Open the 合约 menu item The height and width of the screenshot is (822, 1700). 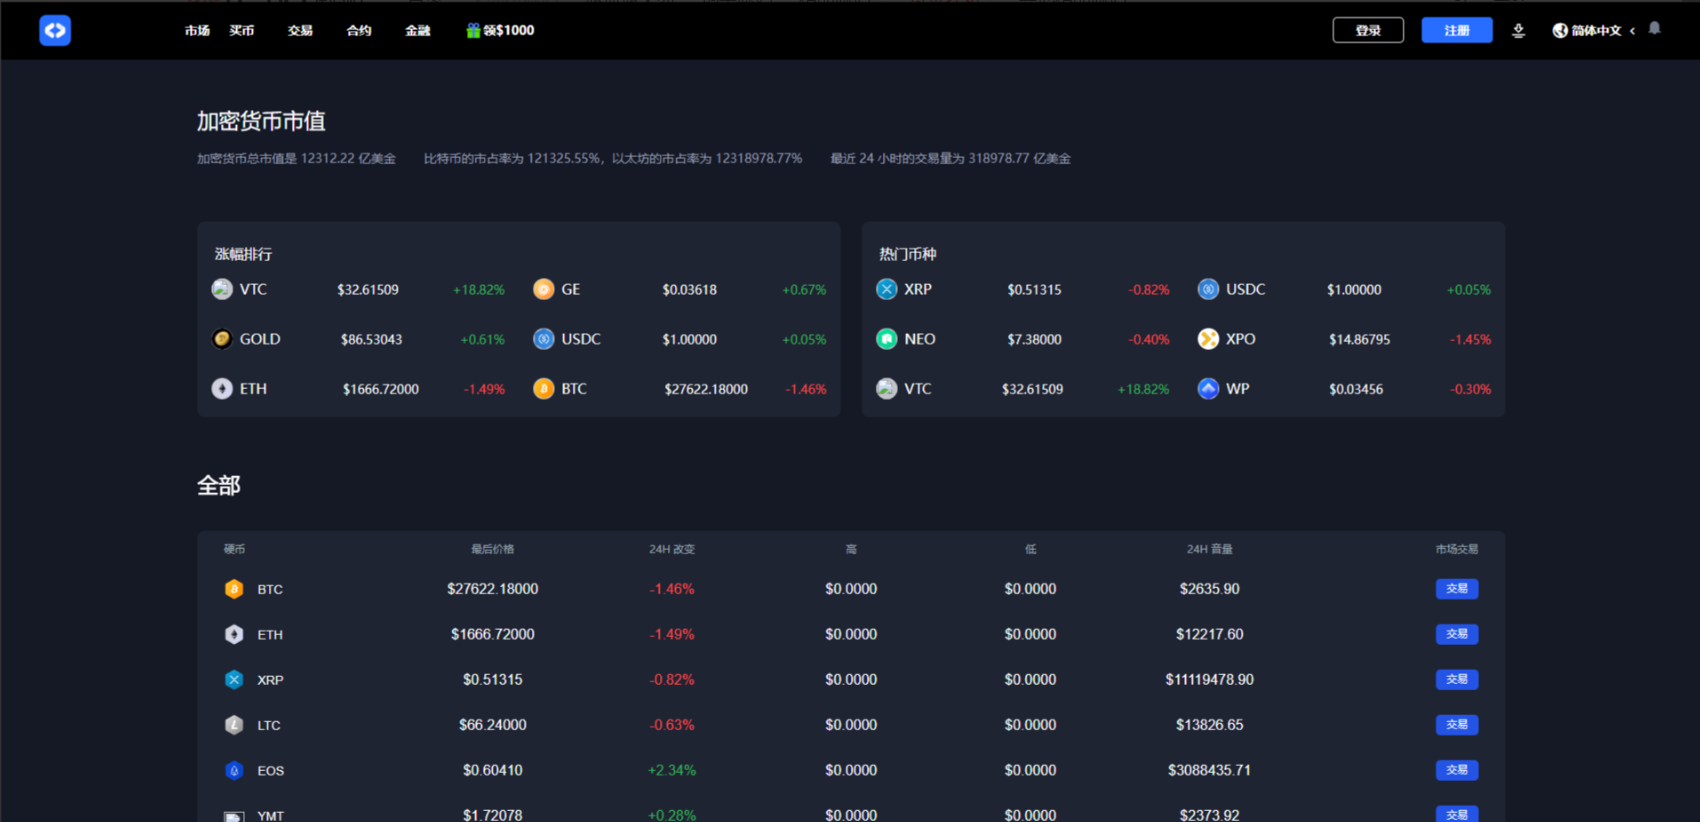359,31
